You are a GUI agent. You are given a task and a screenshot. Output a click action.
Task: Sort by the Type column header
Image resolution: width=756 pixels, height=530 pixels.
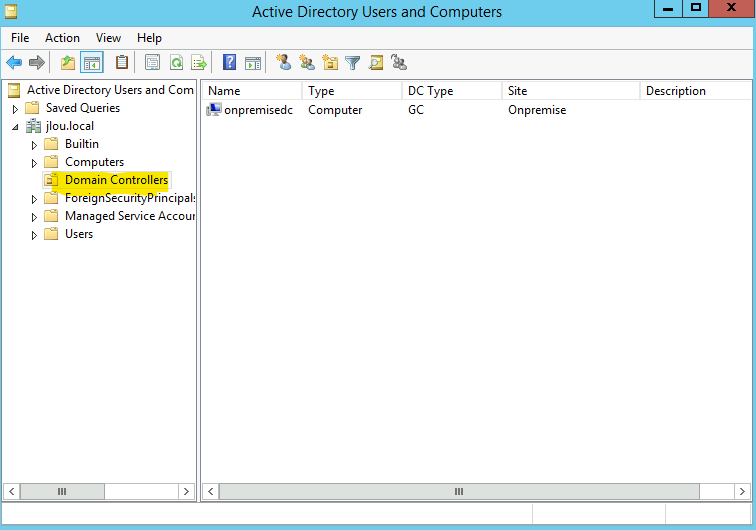pyautogui.click(x=352, y=91)
